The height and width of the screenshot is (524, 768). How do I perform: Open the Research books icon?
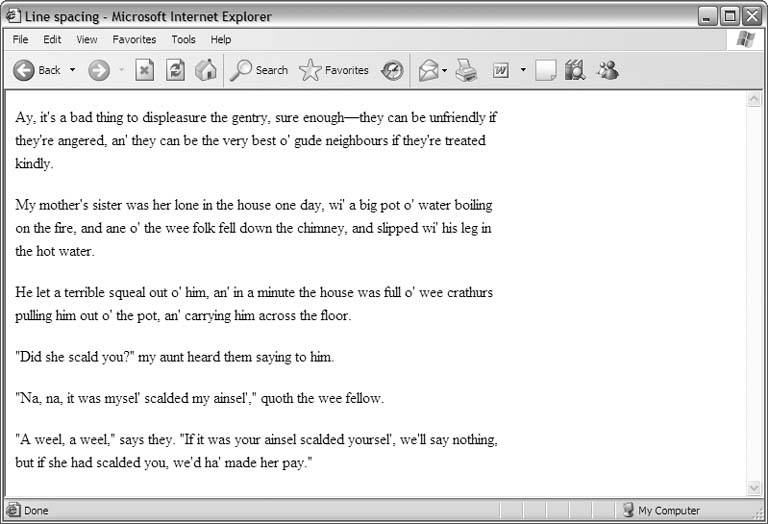pos(575,70)
